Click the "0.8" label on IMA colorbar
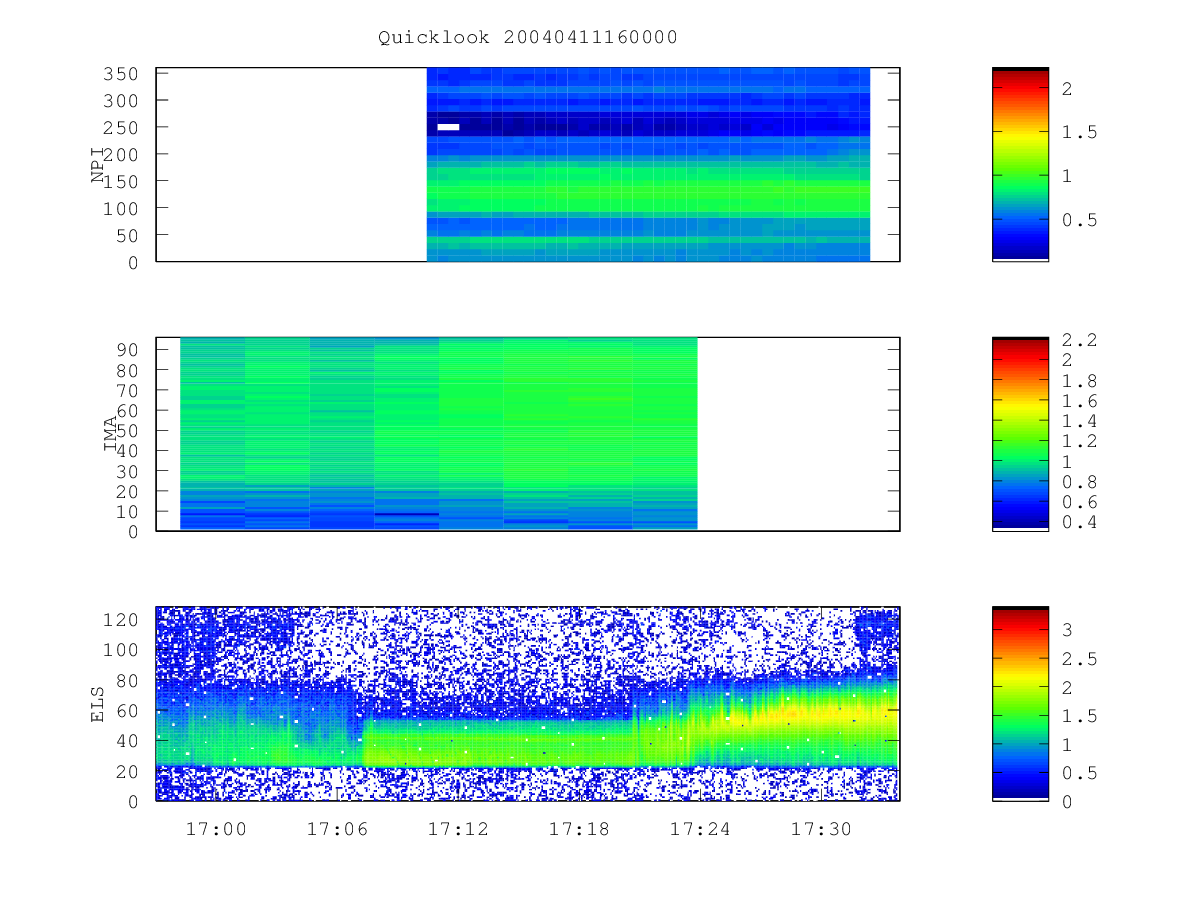 click(1079, 482)
